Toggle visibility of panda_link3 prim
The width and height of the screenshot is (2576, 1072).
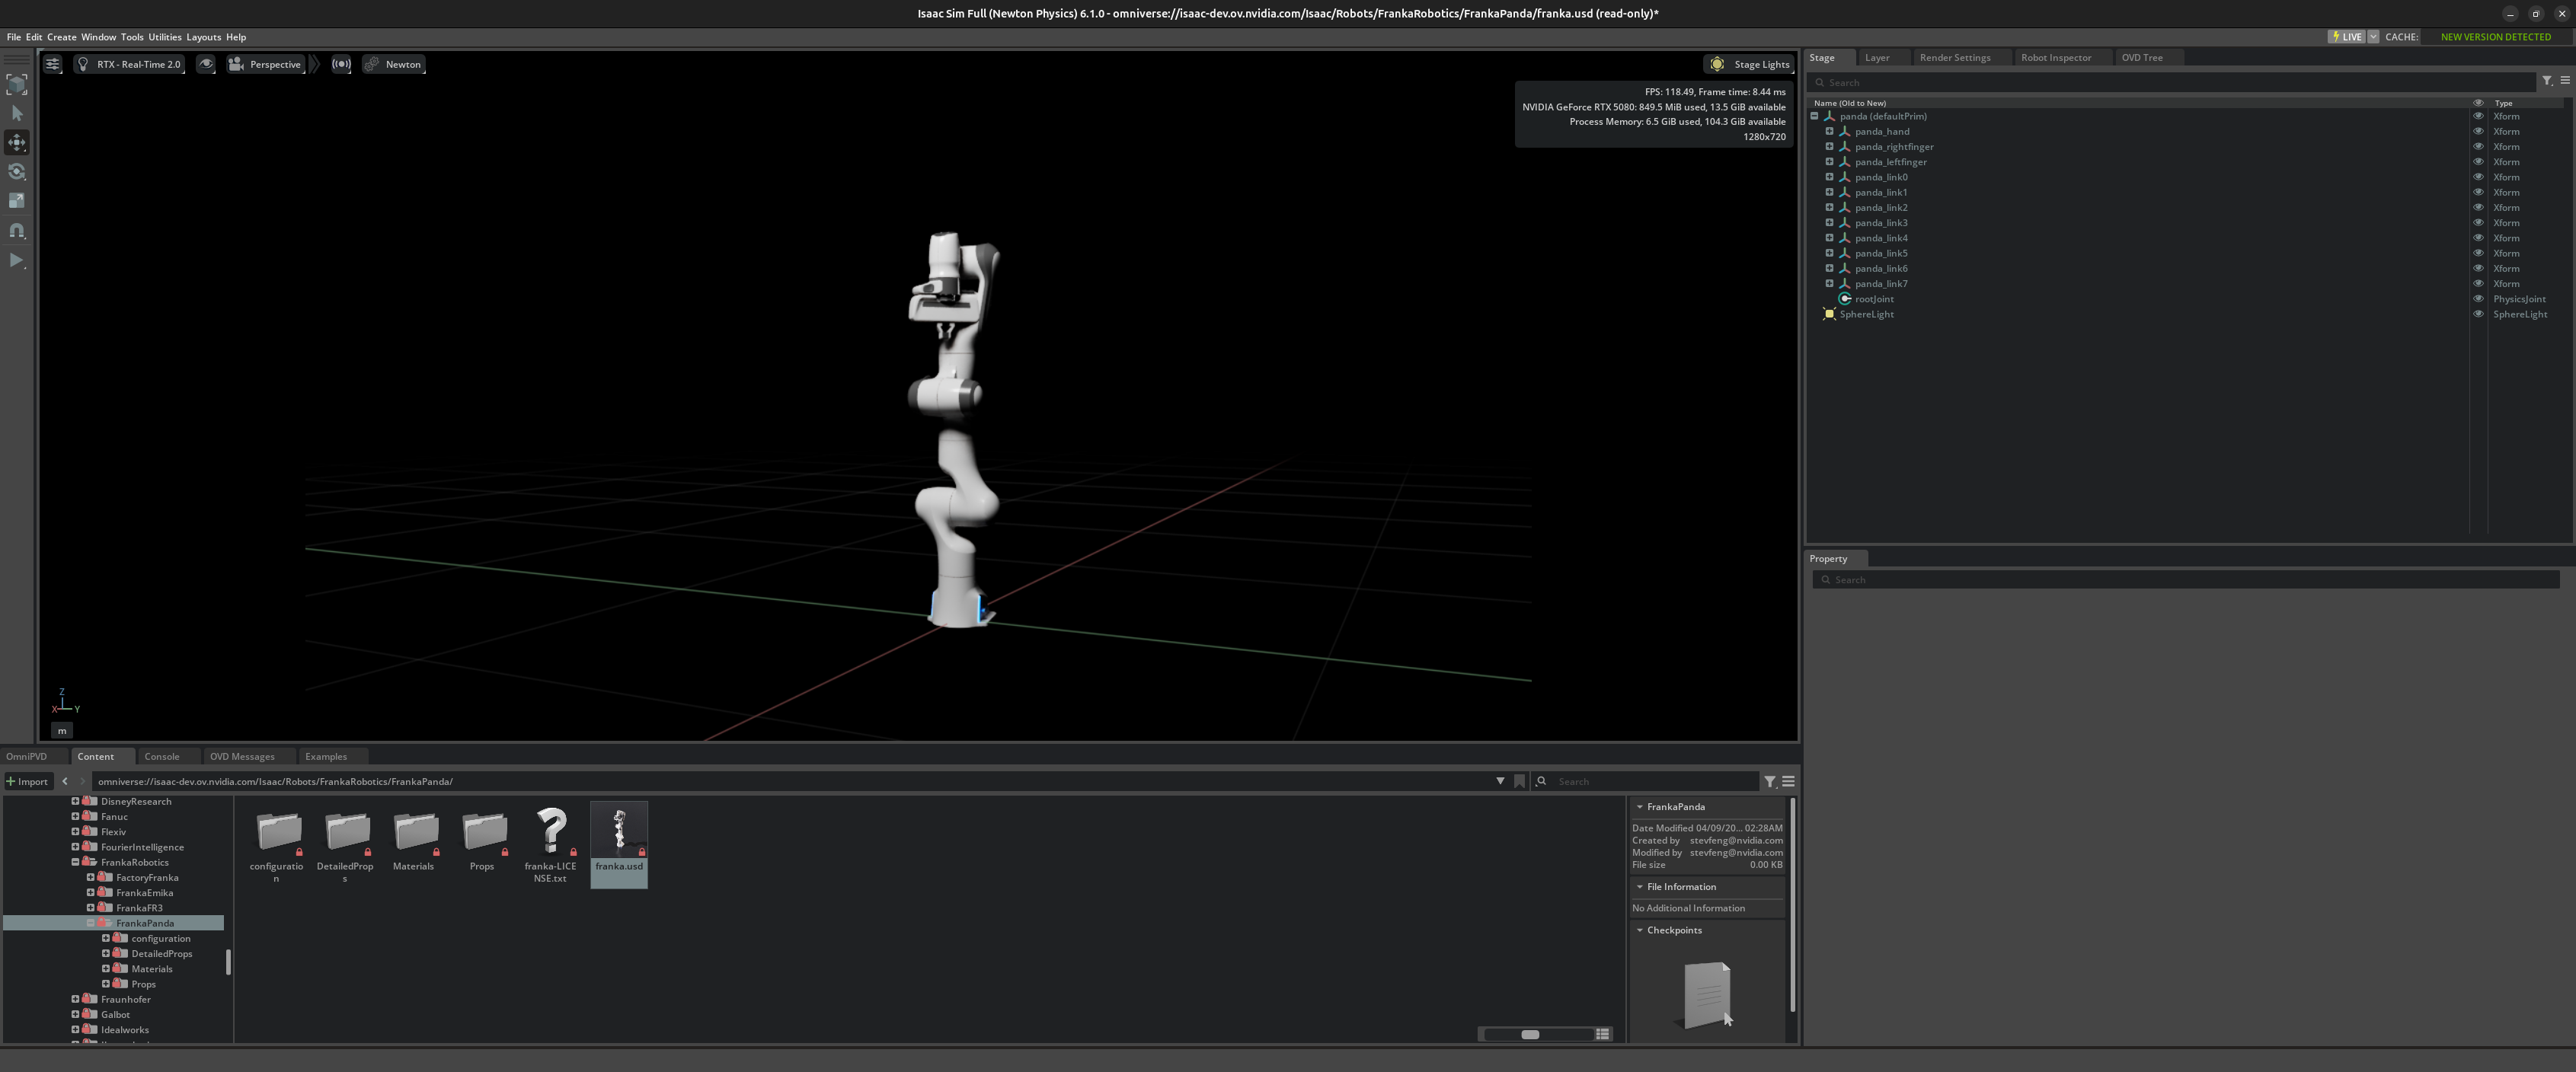click(2478, 223)
